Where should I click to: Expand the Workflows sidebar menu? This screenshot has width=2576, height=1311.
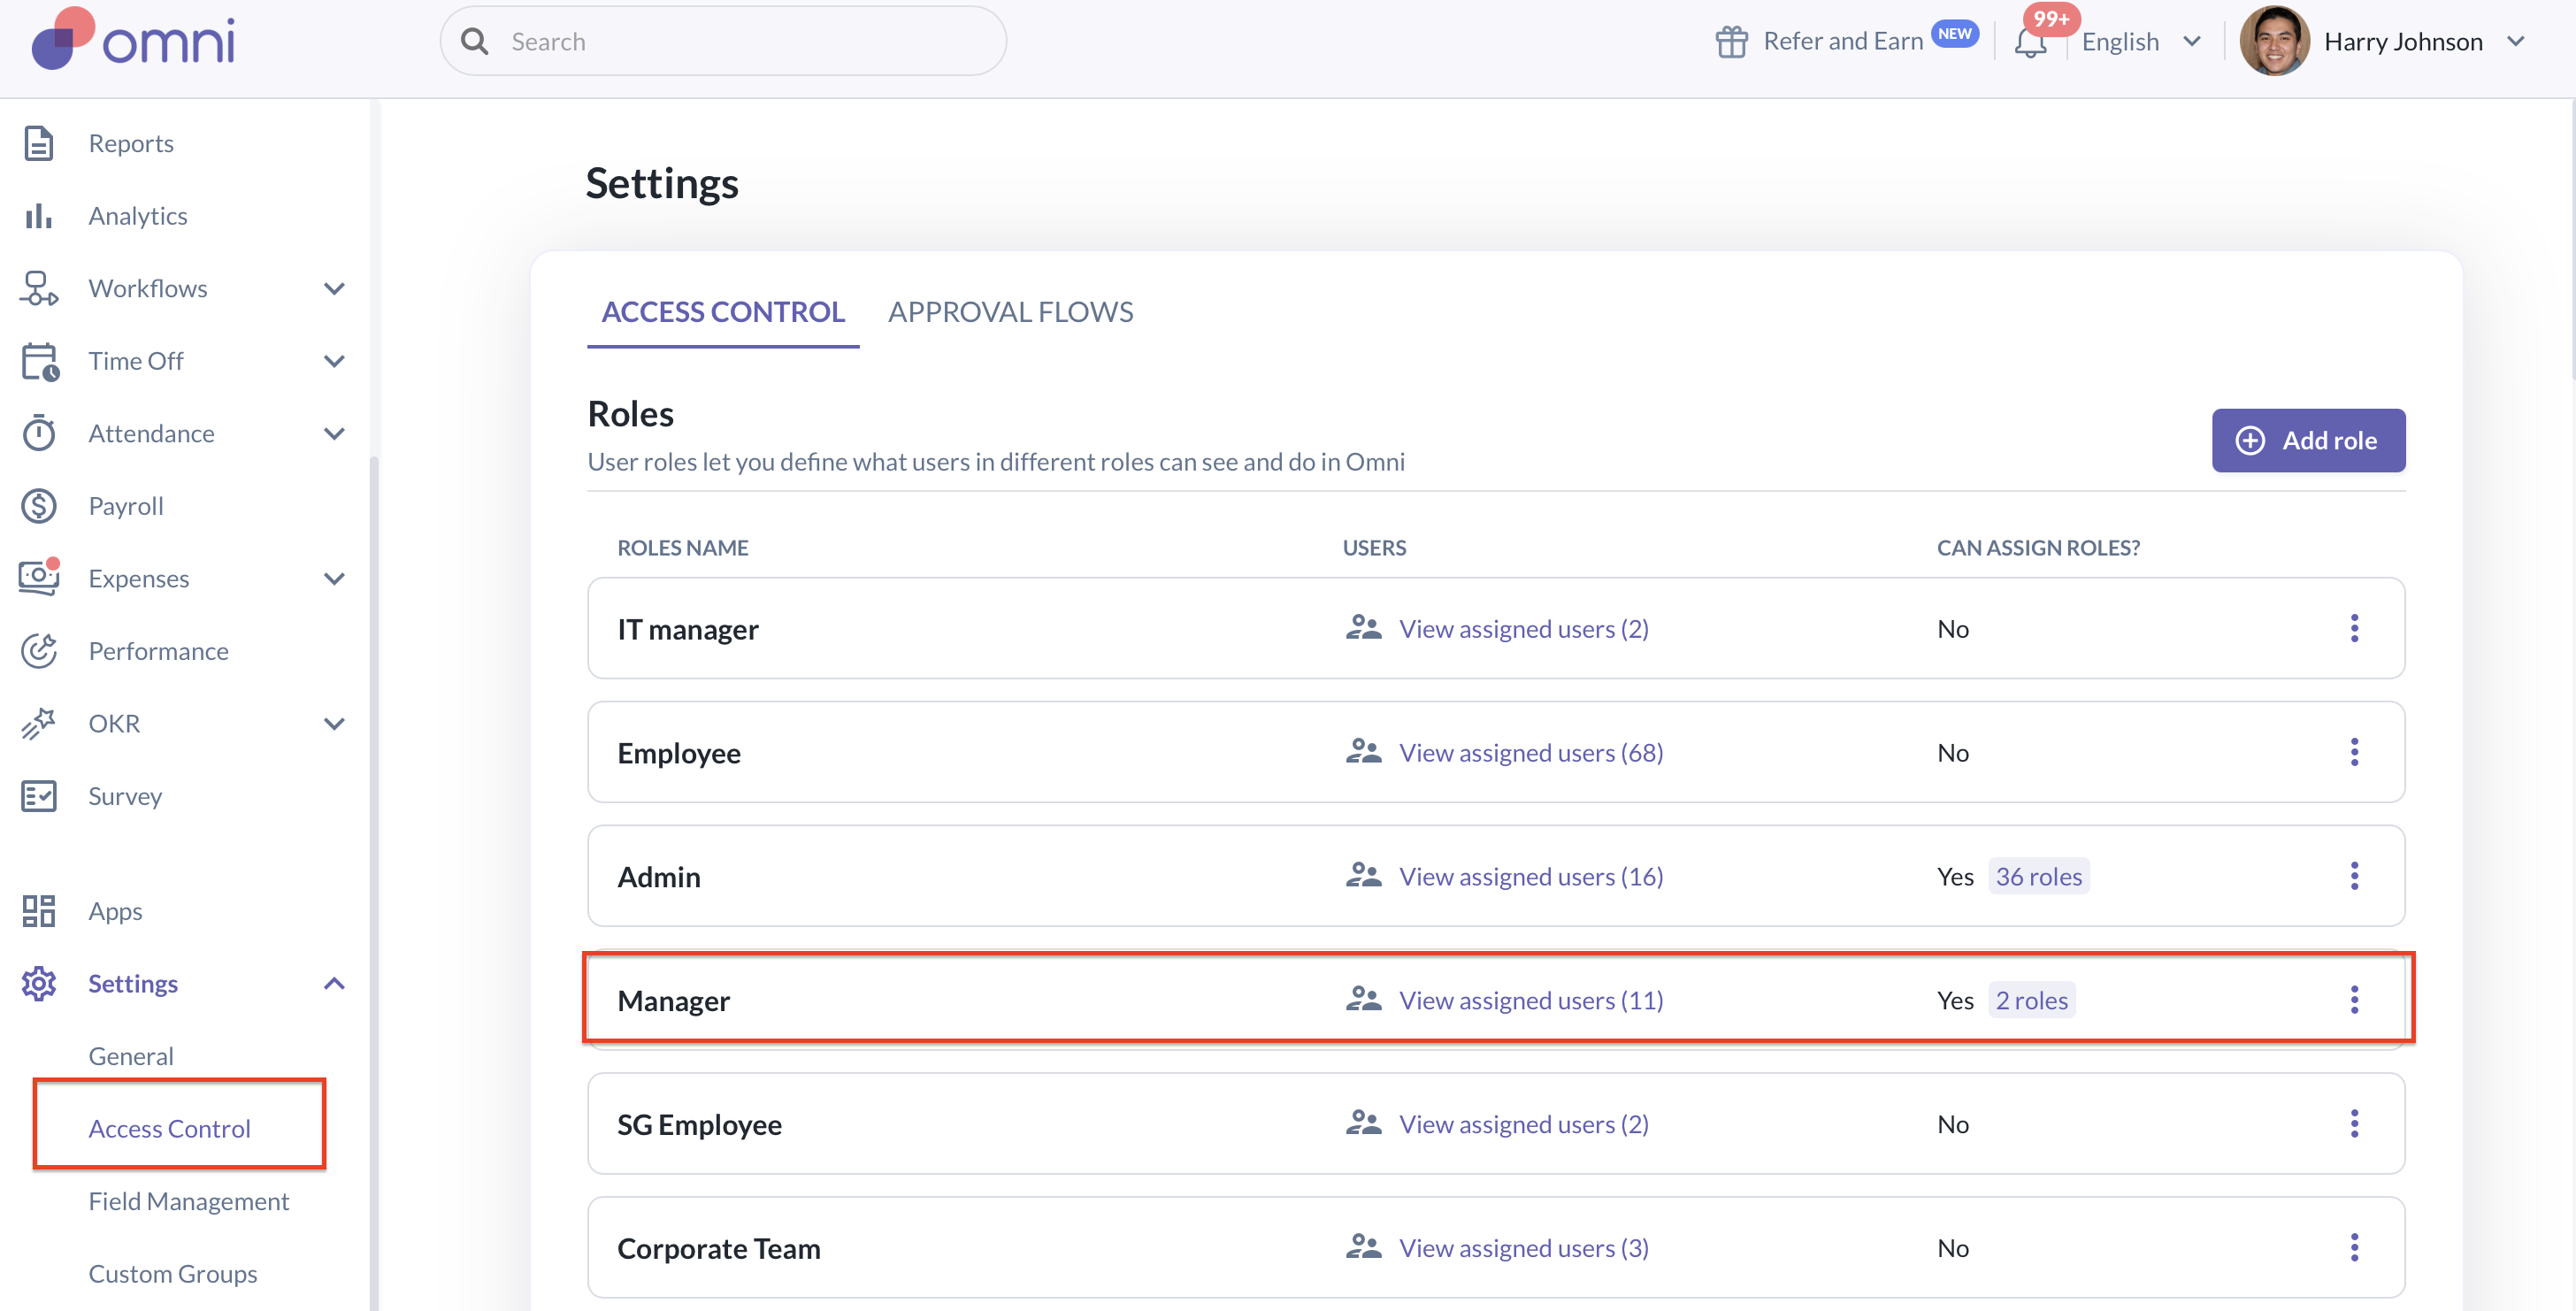click(x=334, y=289)
